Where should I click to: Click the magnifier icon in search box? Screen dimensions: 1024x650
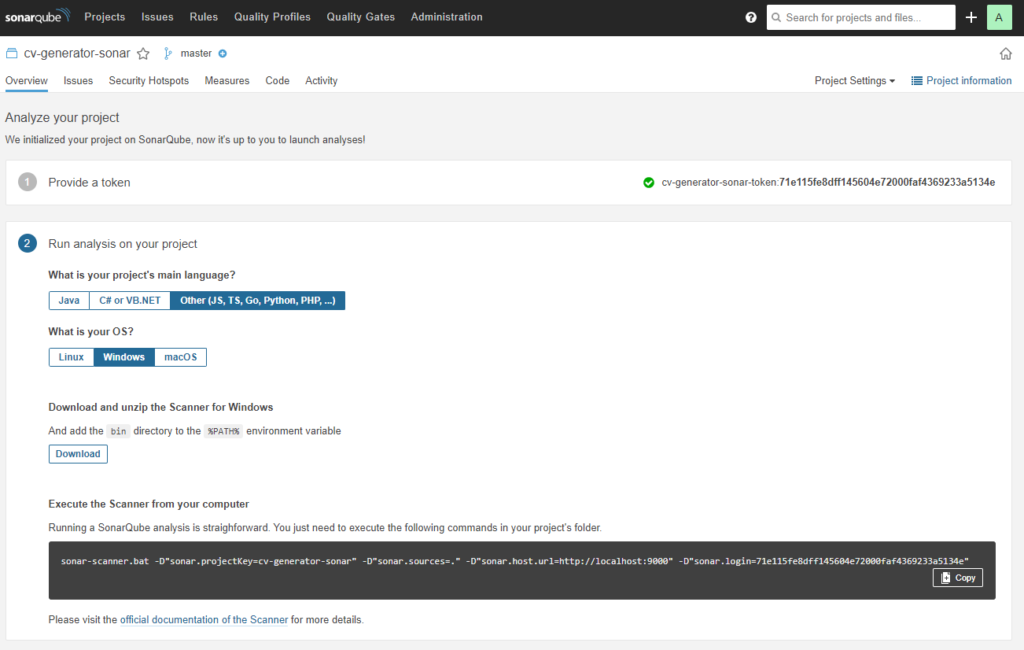776,18
